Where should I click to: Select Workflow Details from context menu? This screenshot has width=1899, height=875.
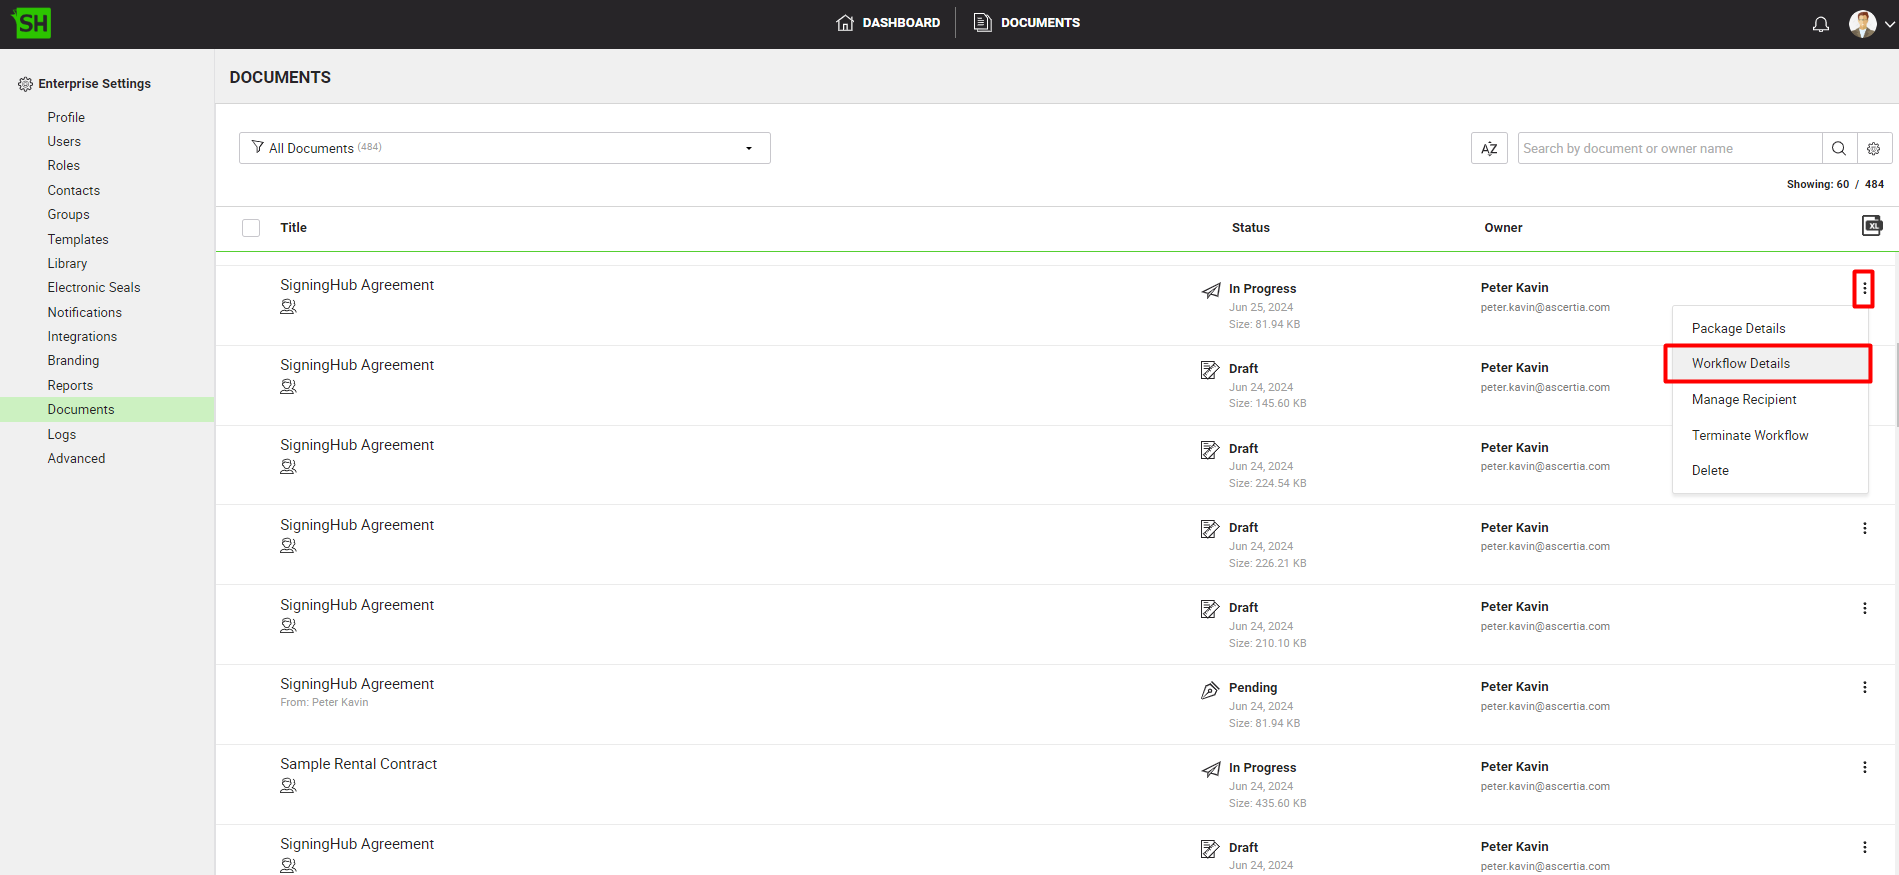pyautogui.click(x=1740, y=363)
